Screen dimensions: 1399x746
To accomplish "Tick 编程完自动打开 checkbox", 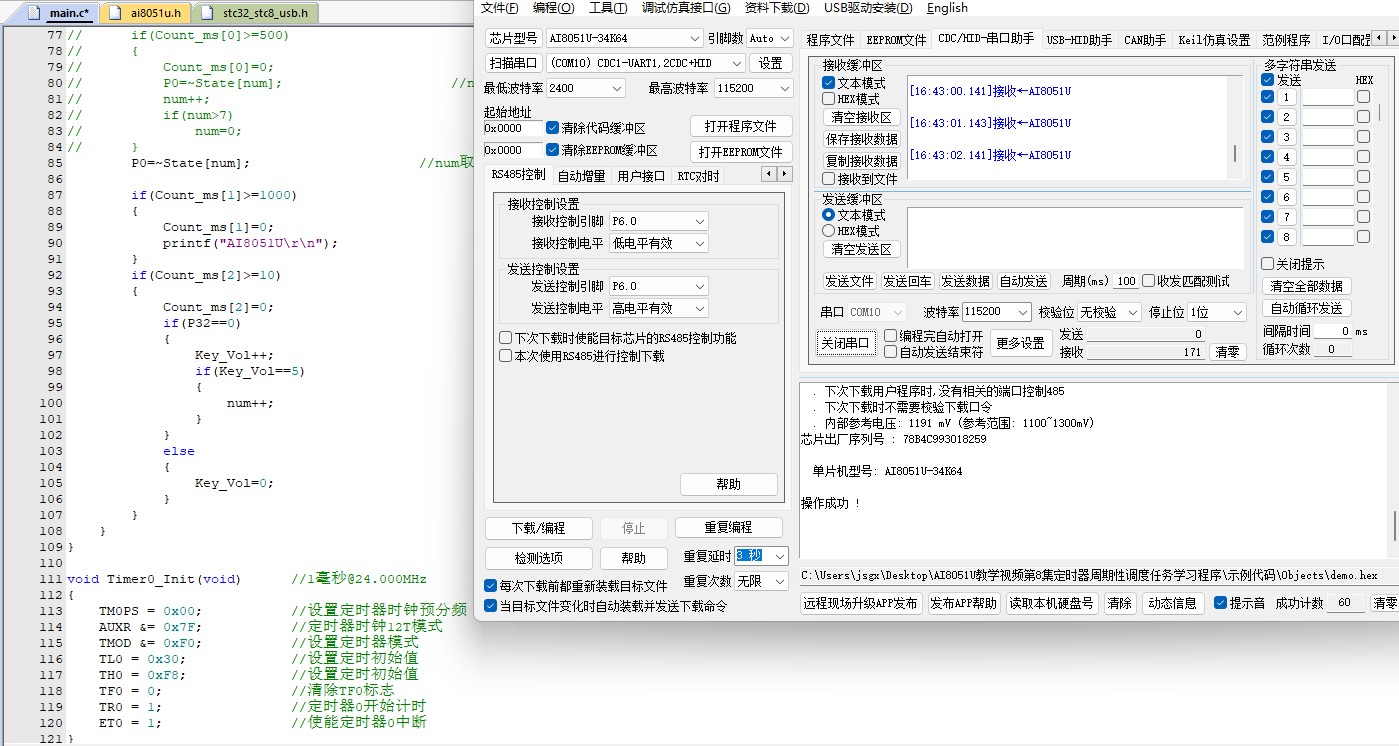I will click(x=890, y=336).
